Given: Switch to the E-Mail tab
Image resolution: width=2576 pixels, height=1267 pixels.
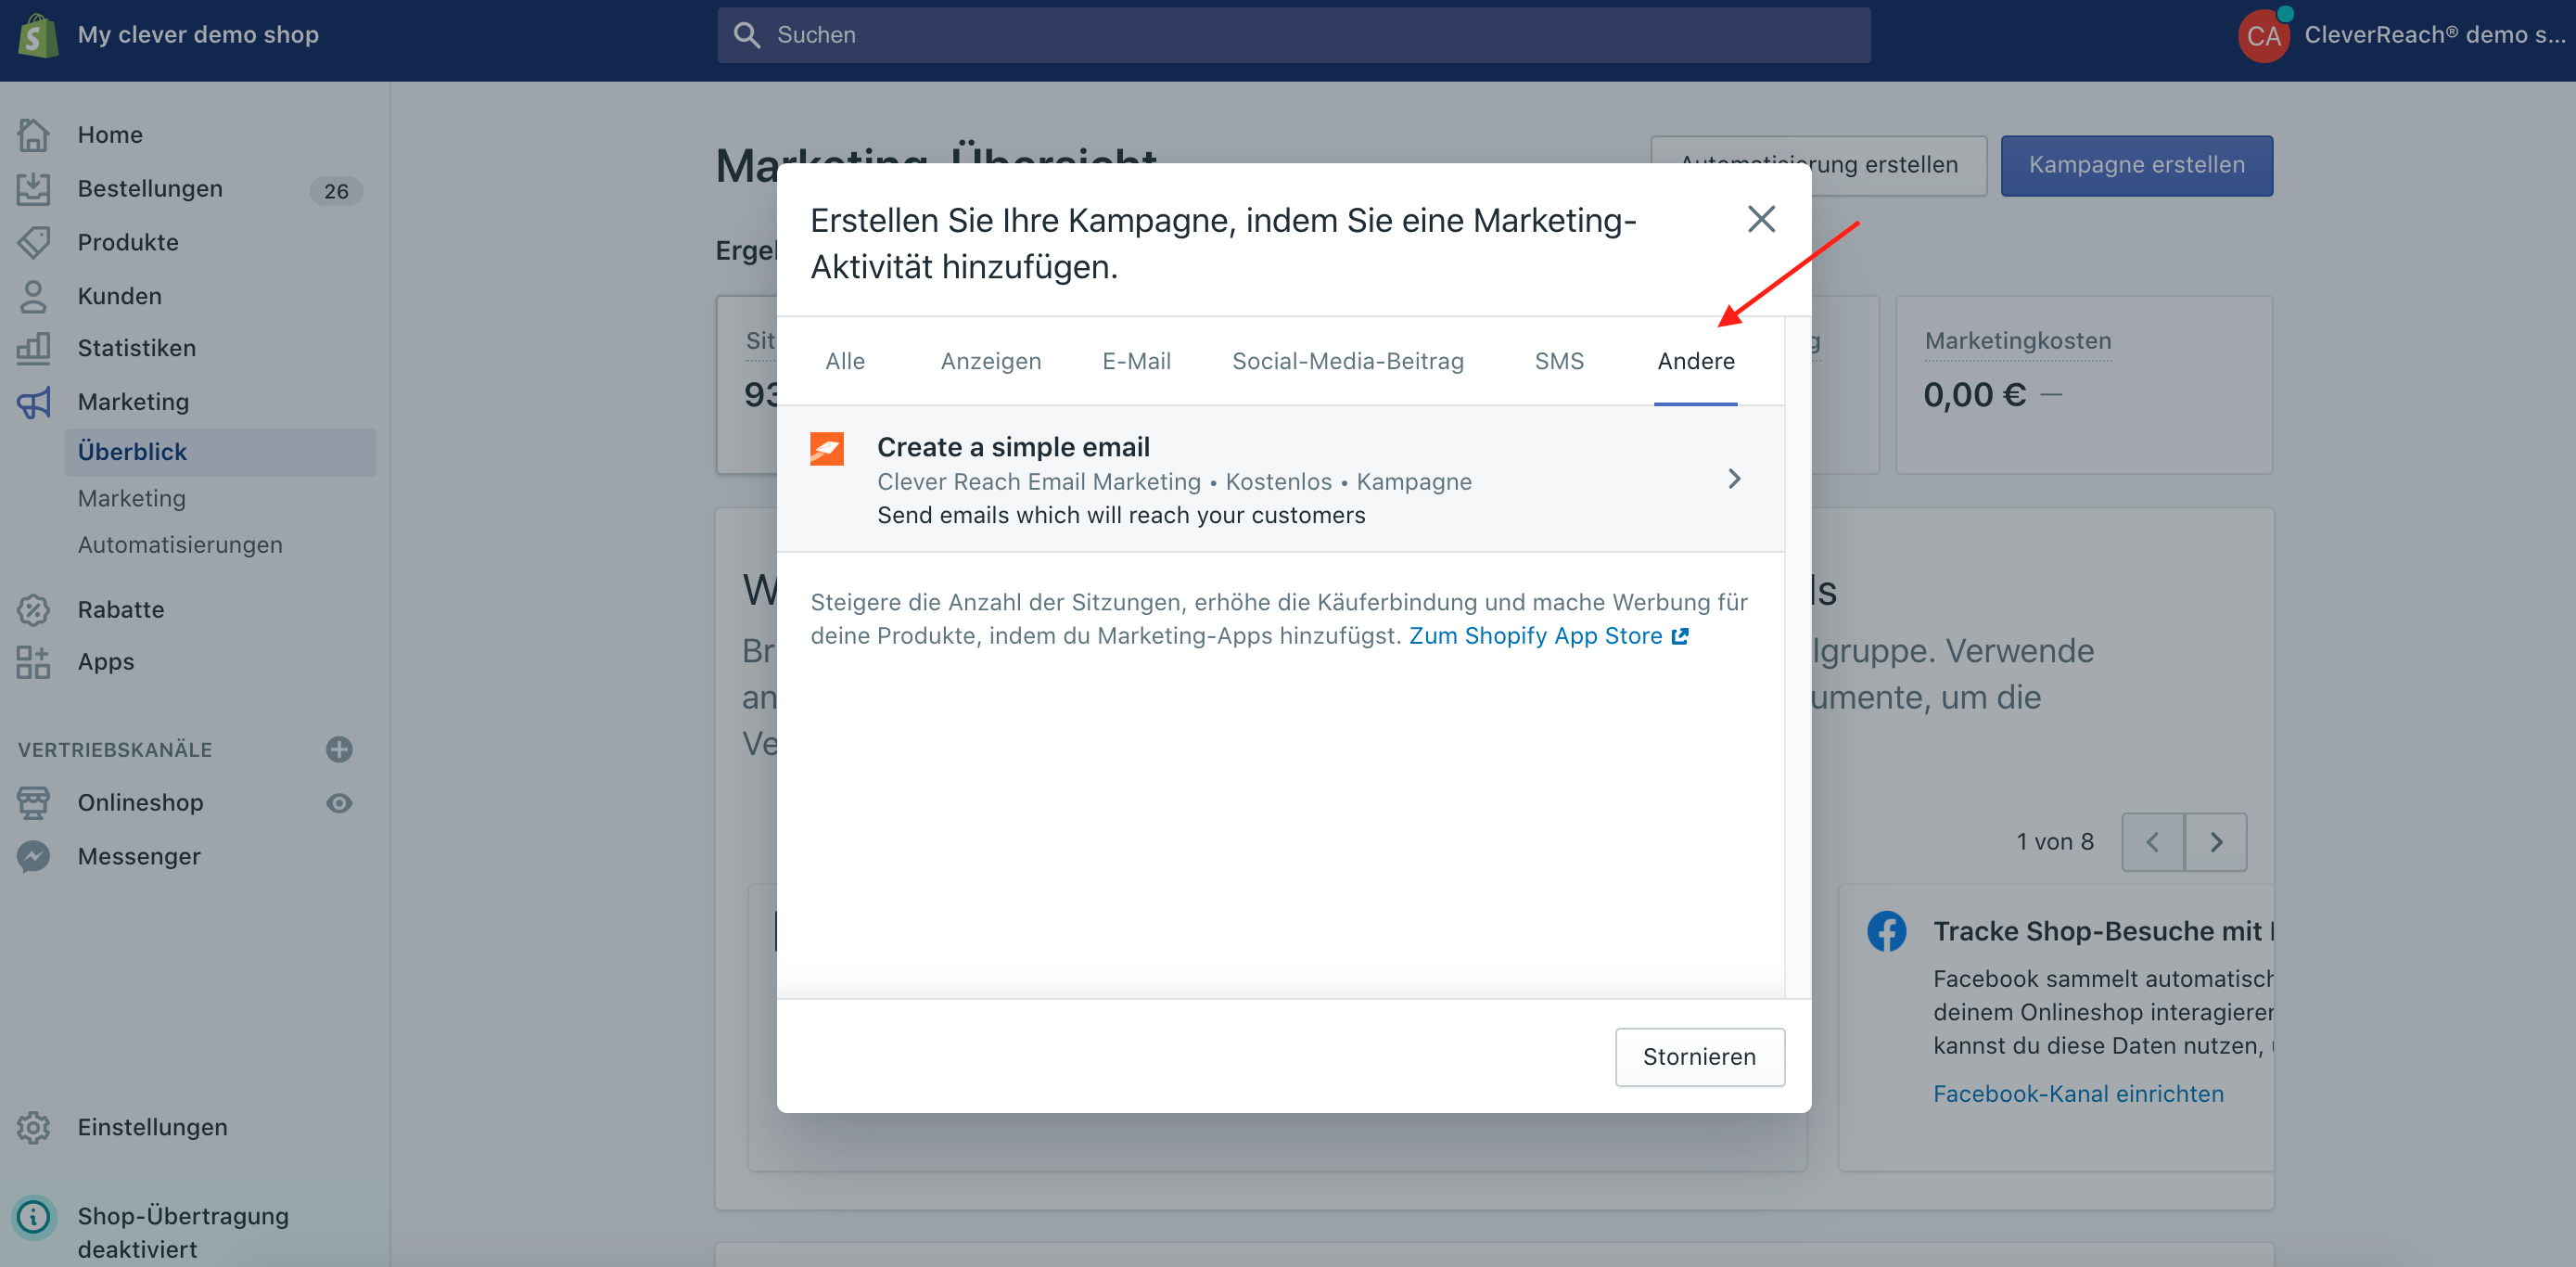Looking at the screenshot, I should 1136,361.
